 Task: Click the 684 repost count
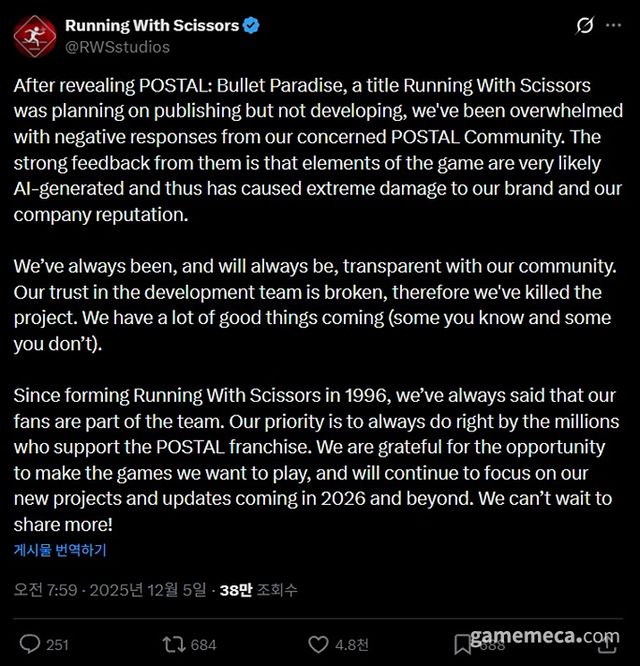[204, 644]
